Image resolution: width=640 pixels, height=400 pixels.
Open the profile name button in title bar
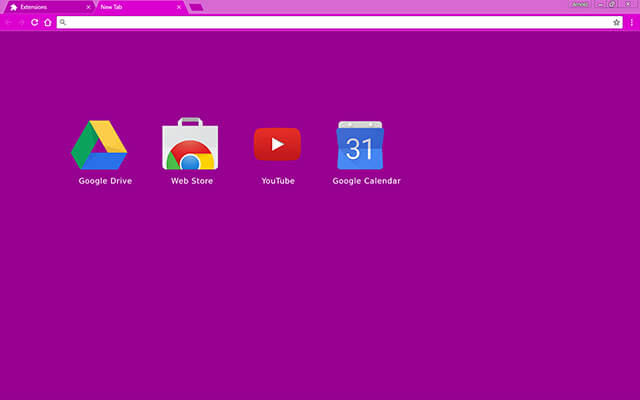coord(579,4)
